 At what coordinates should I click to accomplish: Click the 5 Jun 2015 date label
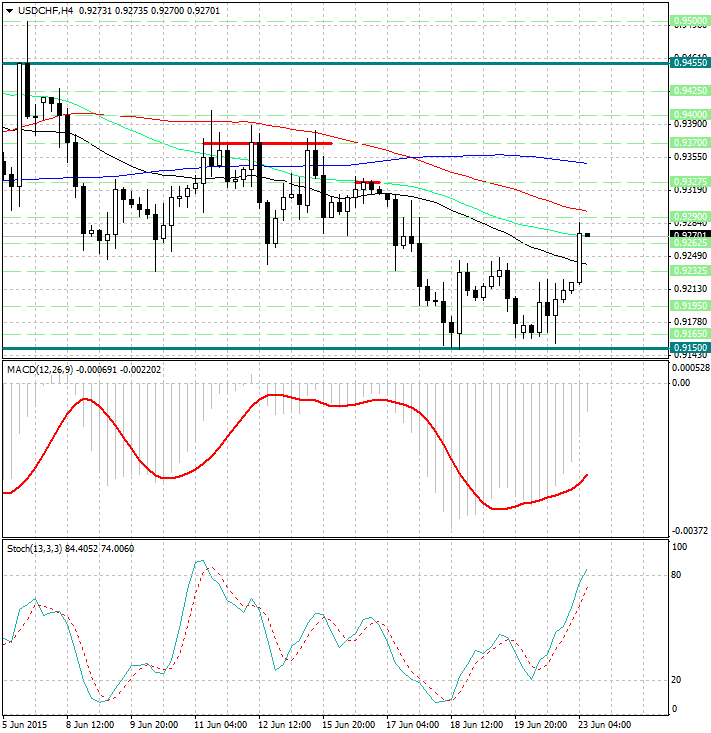[23, 724]
